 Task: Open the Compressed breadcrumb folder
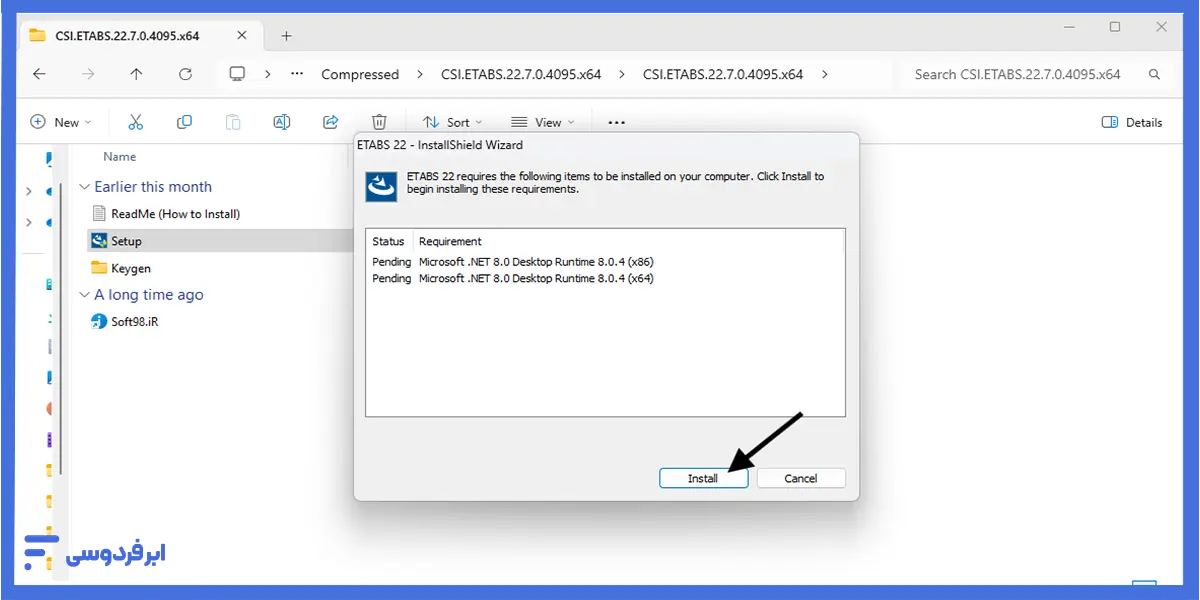click(x=360, y=74)
